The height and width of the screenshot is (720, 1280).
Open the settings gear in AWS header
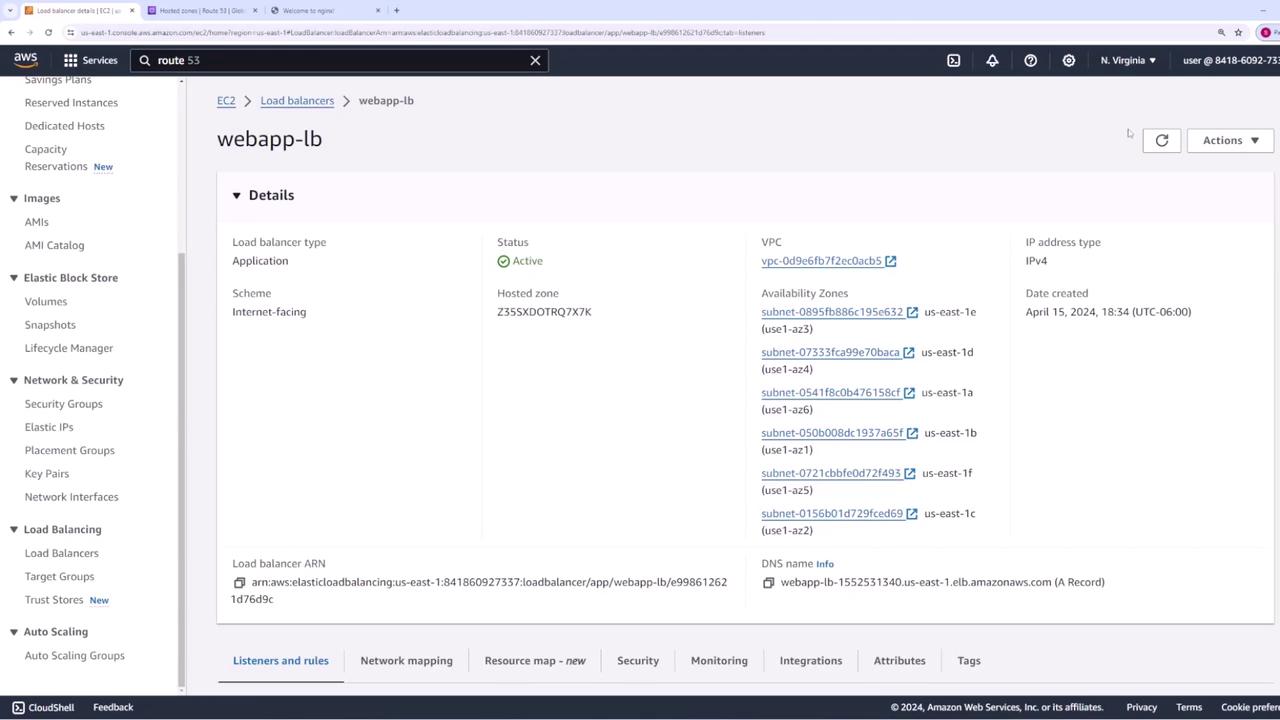pyautogui.click(x=1069, y=60)
